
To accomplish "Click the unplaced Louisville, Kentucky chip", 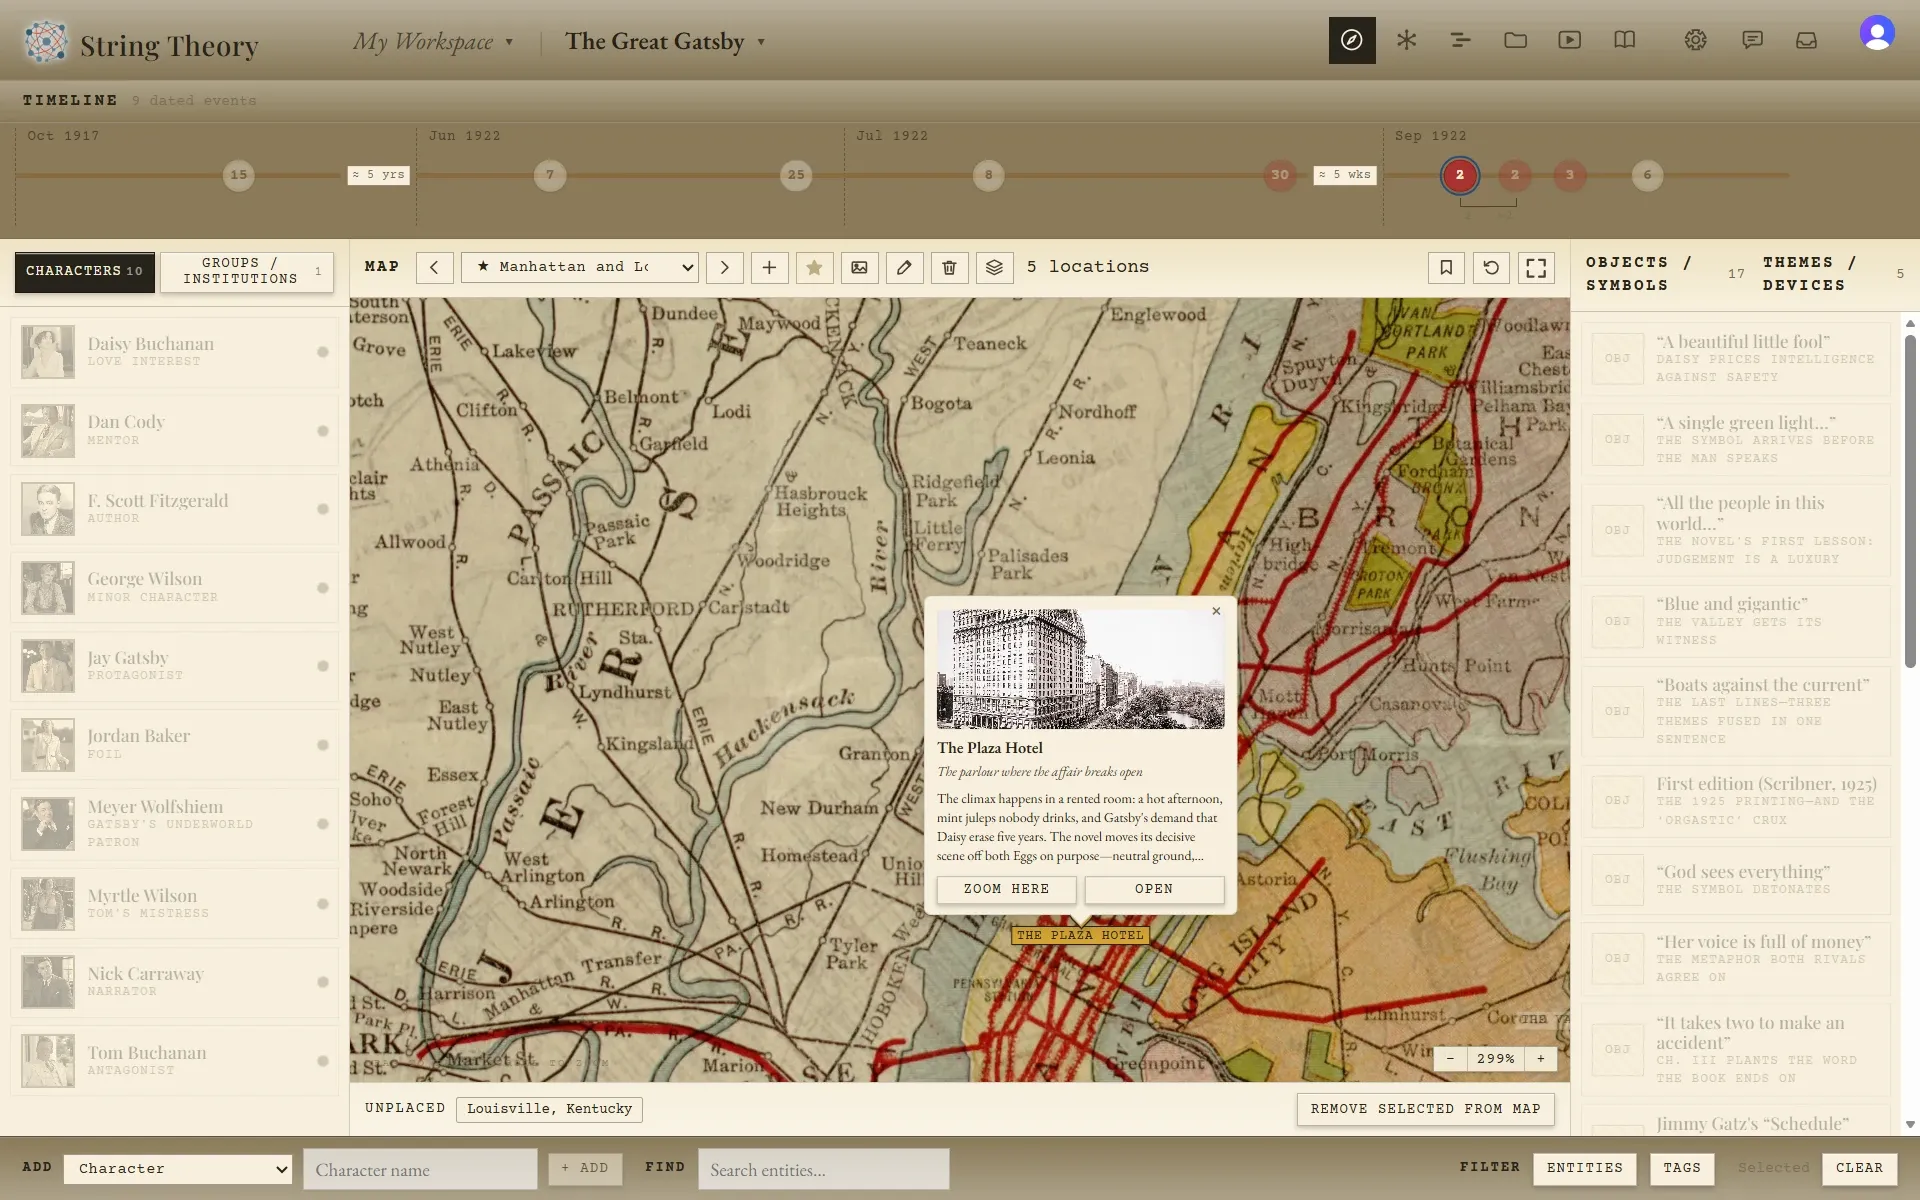I will click(549, 1109).
